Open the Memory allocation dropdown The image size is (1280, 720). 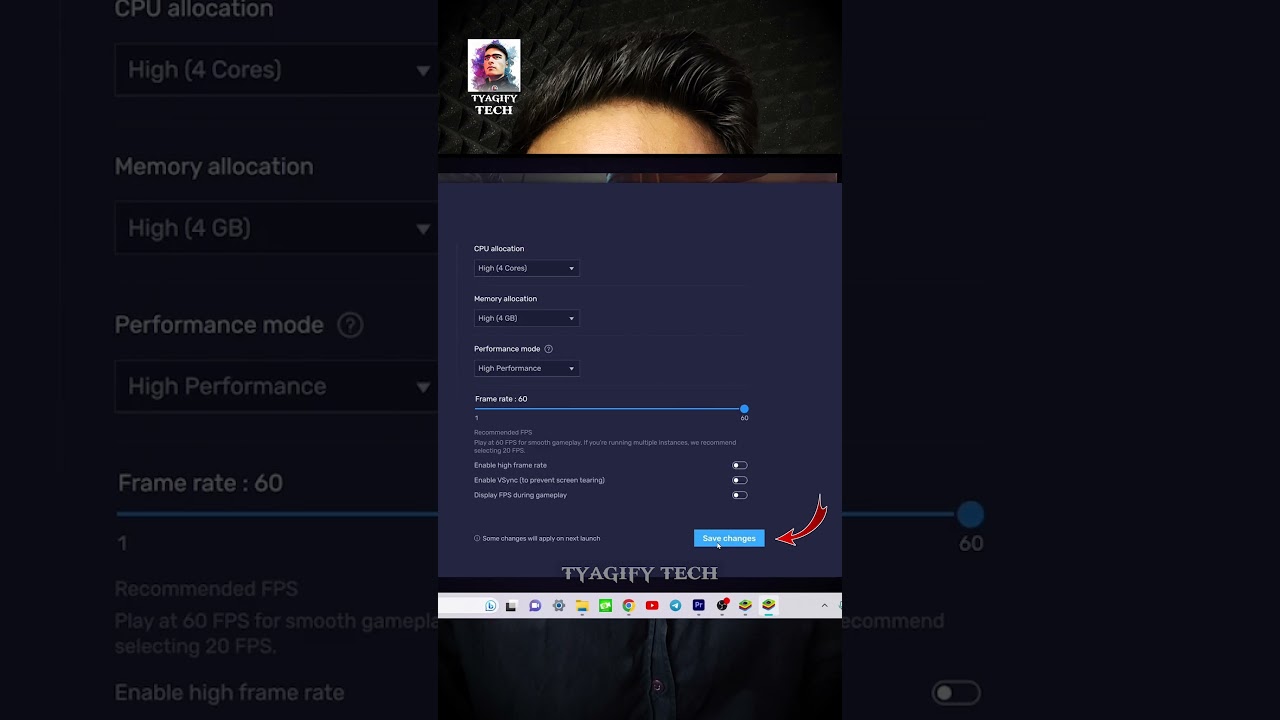[x=526, y=318]
